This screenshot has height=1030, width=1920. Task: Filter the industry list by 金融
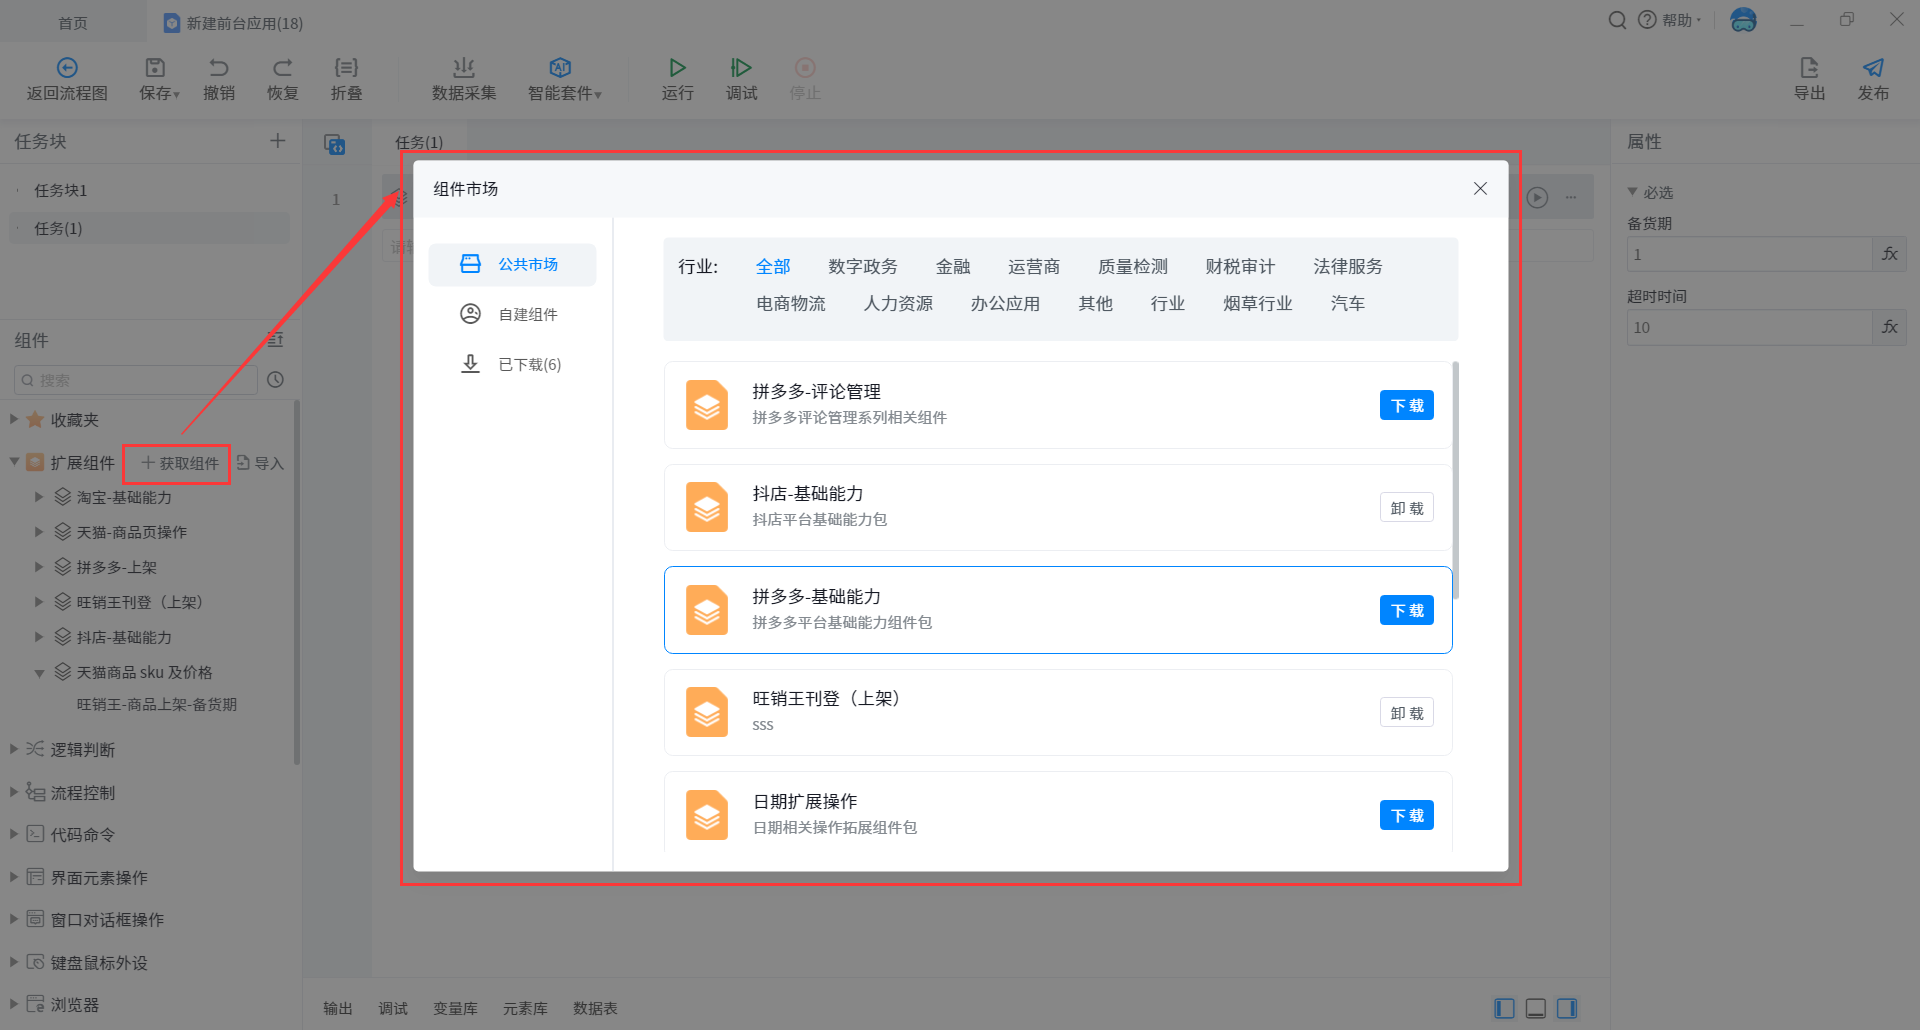pyautogui.click(x=952, y=266)
